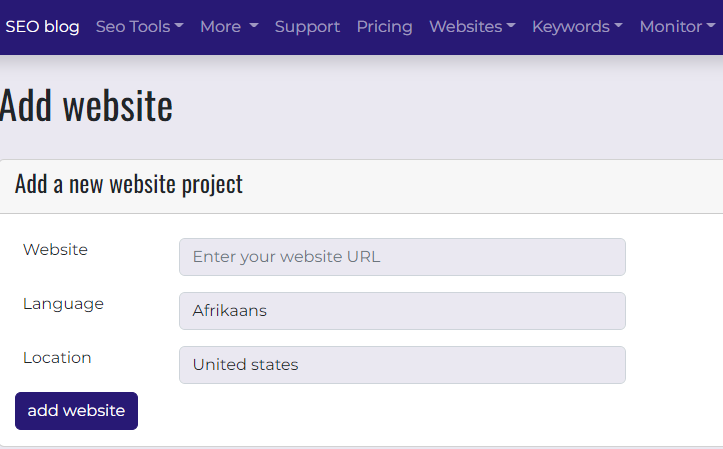Expand the Keywords dropdown menu
The image size is (723, 449).
(x=577, y=27)
